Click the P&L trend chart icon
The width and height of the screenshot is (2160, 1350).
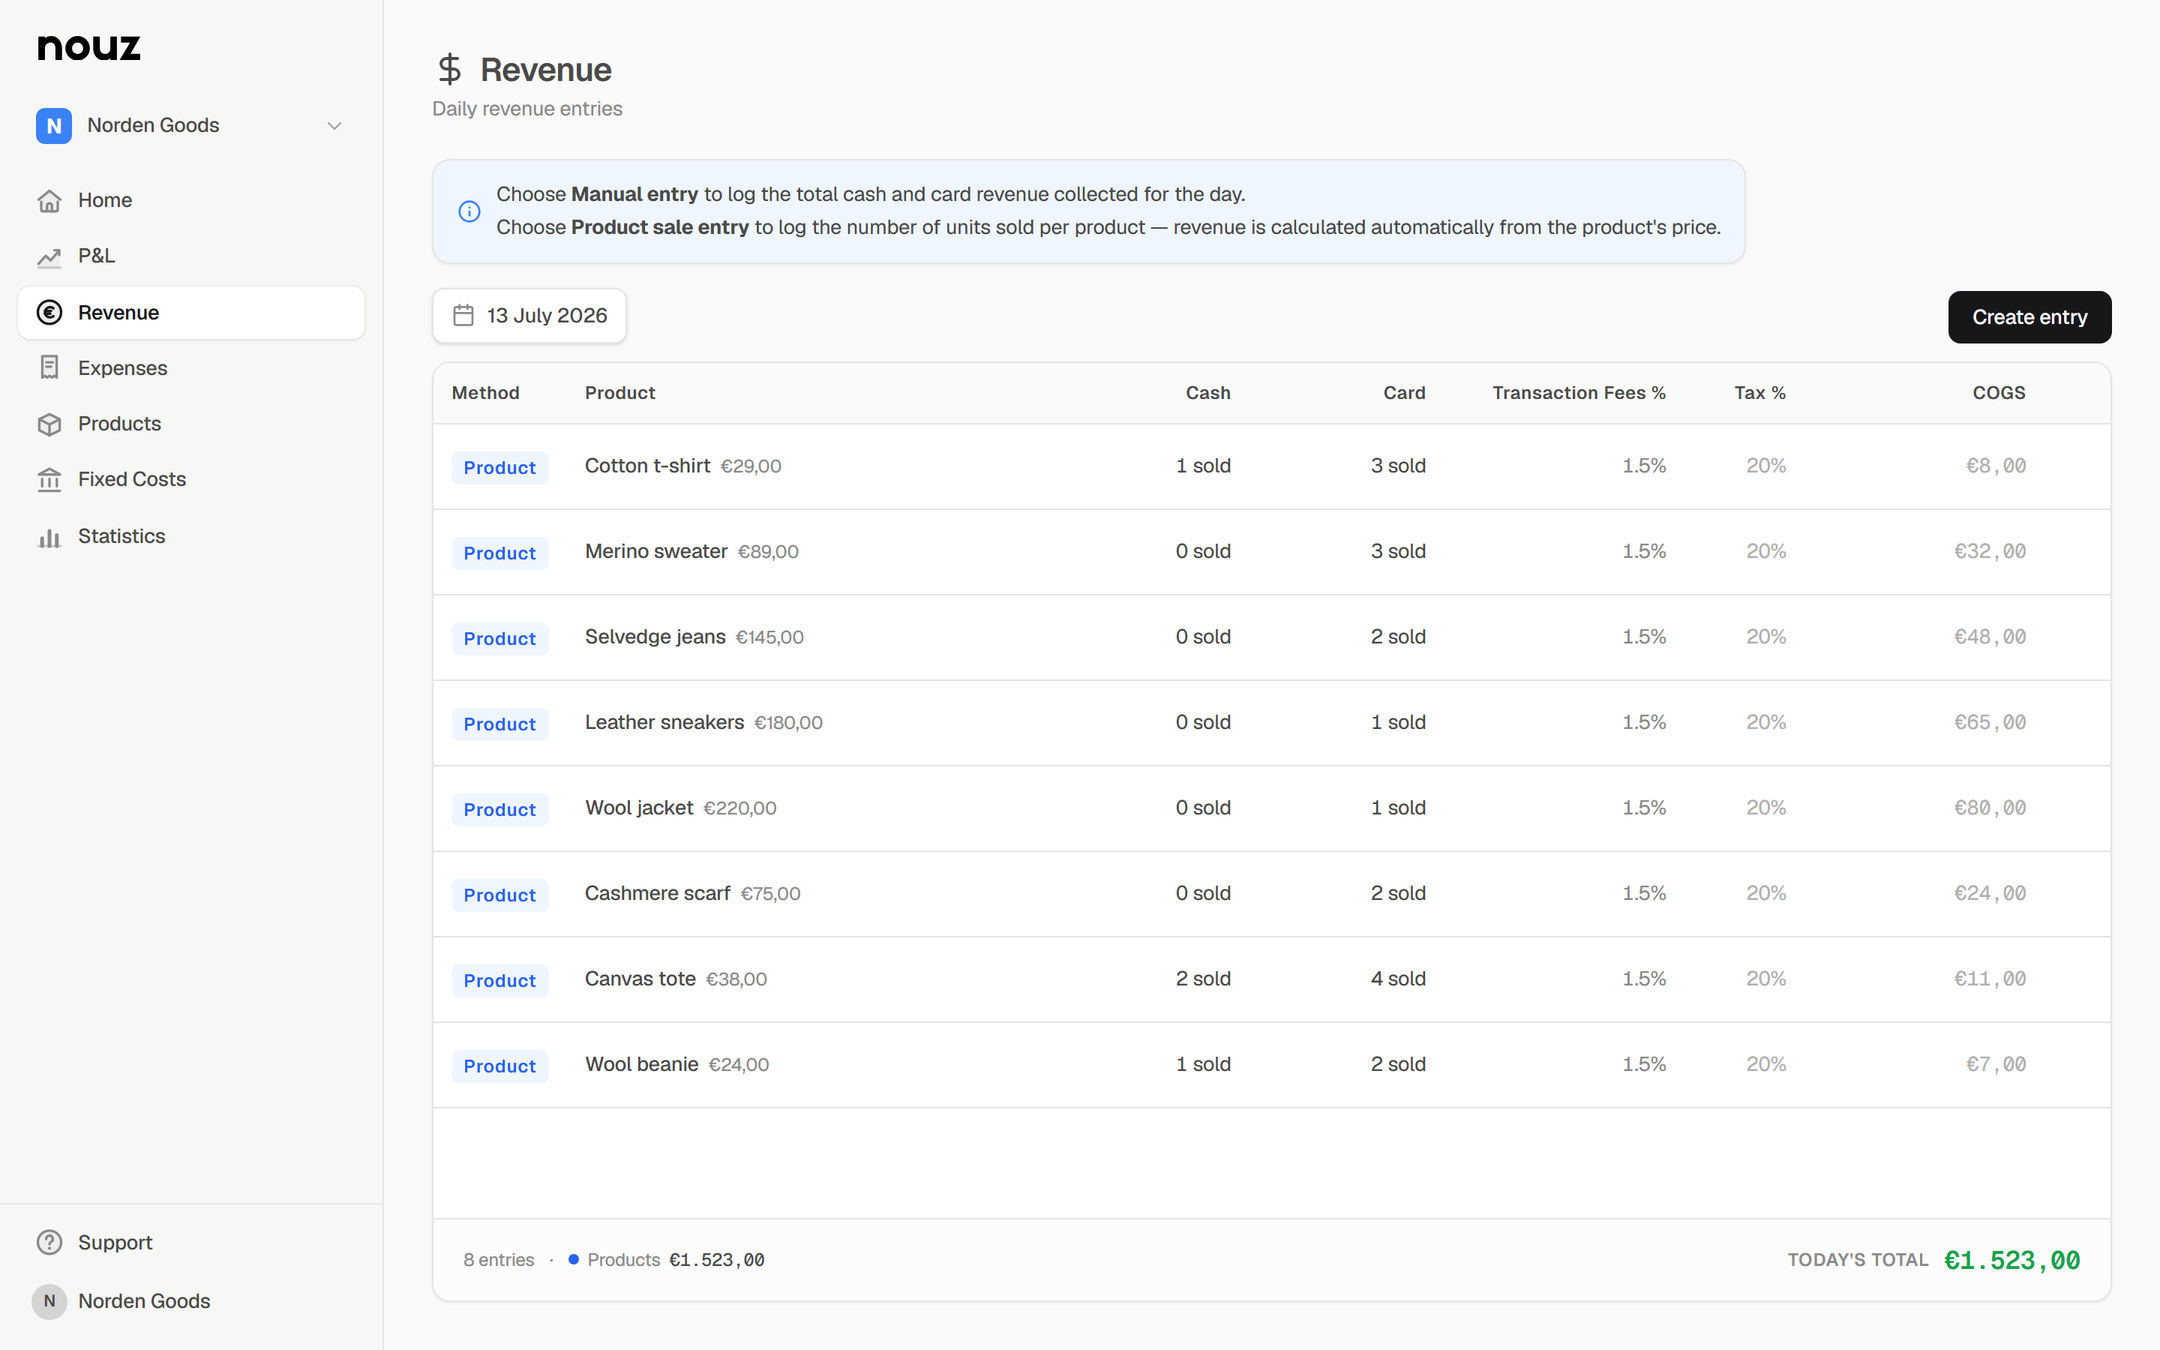pyautogui.click(x=49, y=257)
